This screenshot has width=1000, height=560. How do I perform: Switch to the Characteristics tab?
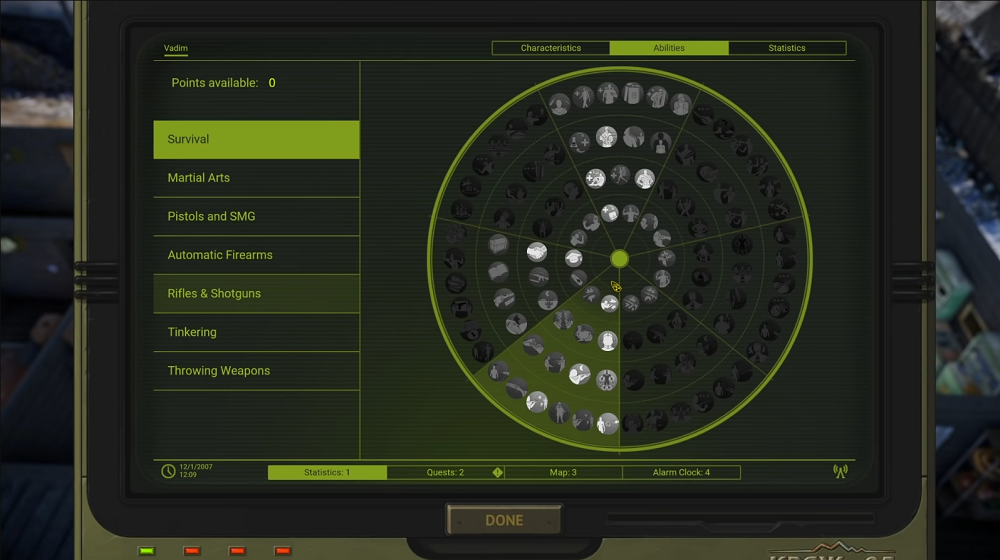(551, 48)
